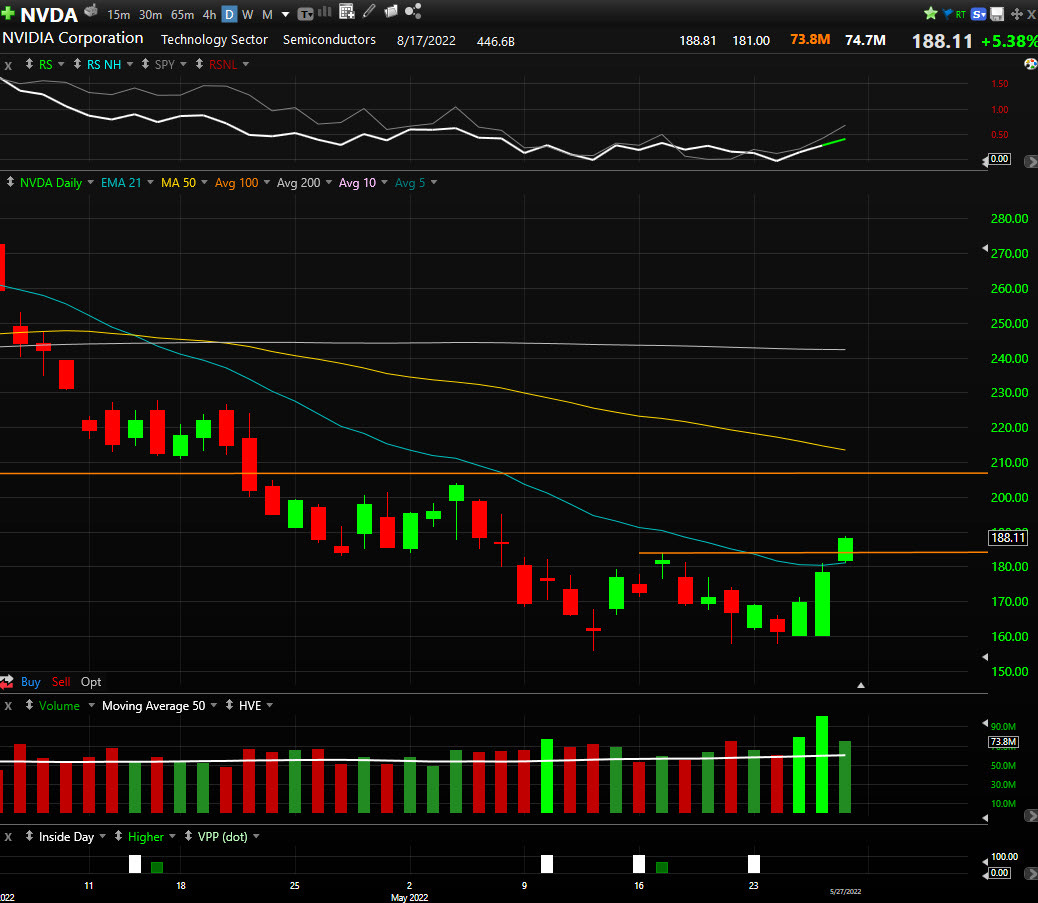Click reorder arrows beside Higher
The width and height of the screenshot is (1038, 903).
coord(118,836)
